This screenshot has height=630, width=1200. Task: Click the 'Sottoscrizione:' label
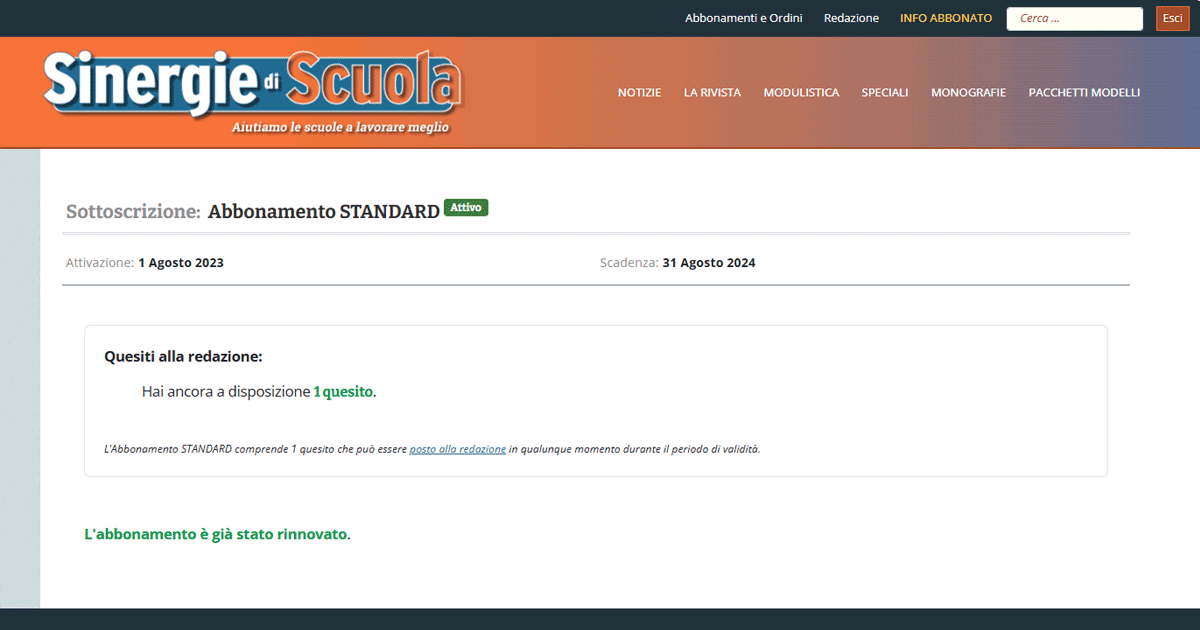[133, 212]
